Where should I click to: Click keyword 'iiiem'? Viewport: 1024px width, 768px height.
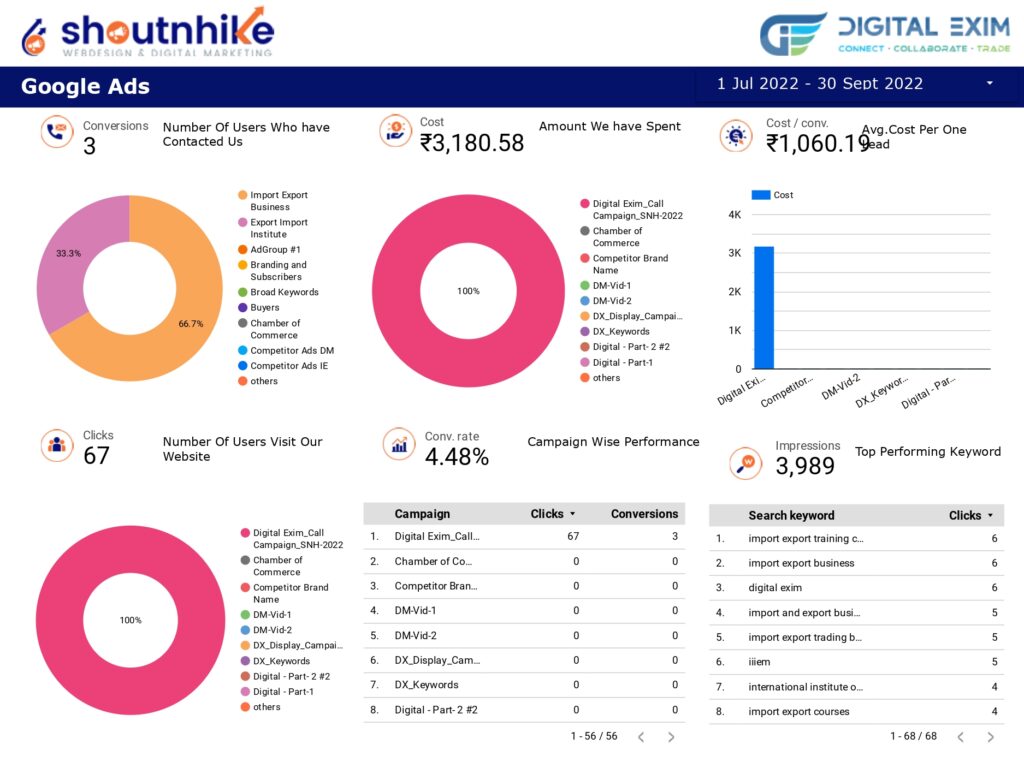click(x=759, y=662)
